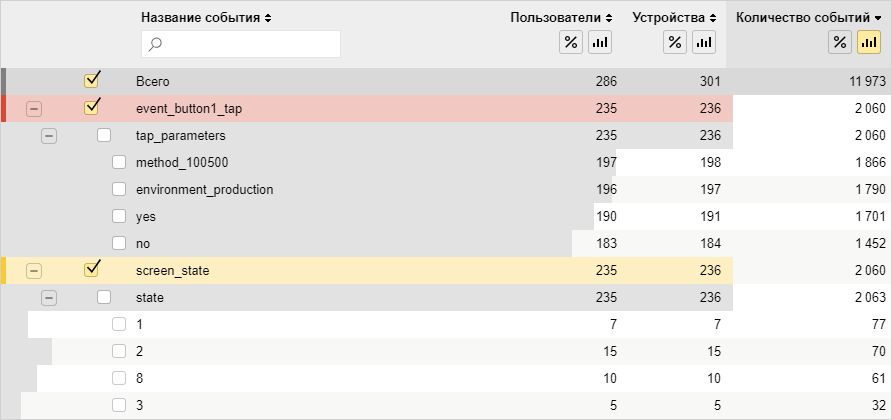Click percent icon under Устройства column
This screenshot has width=892, height=420.
[675, 43]
